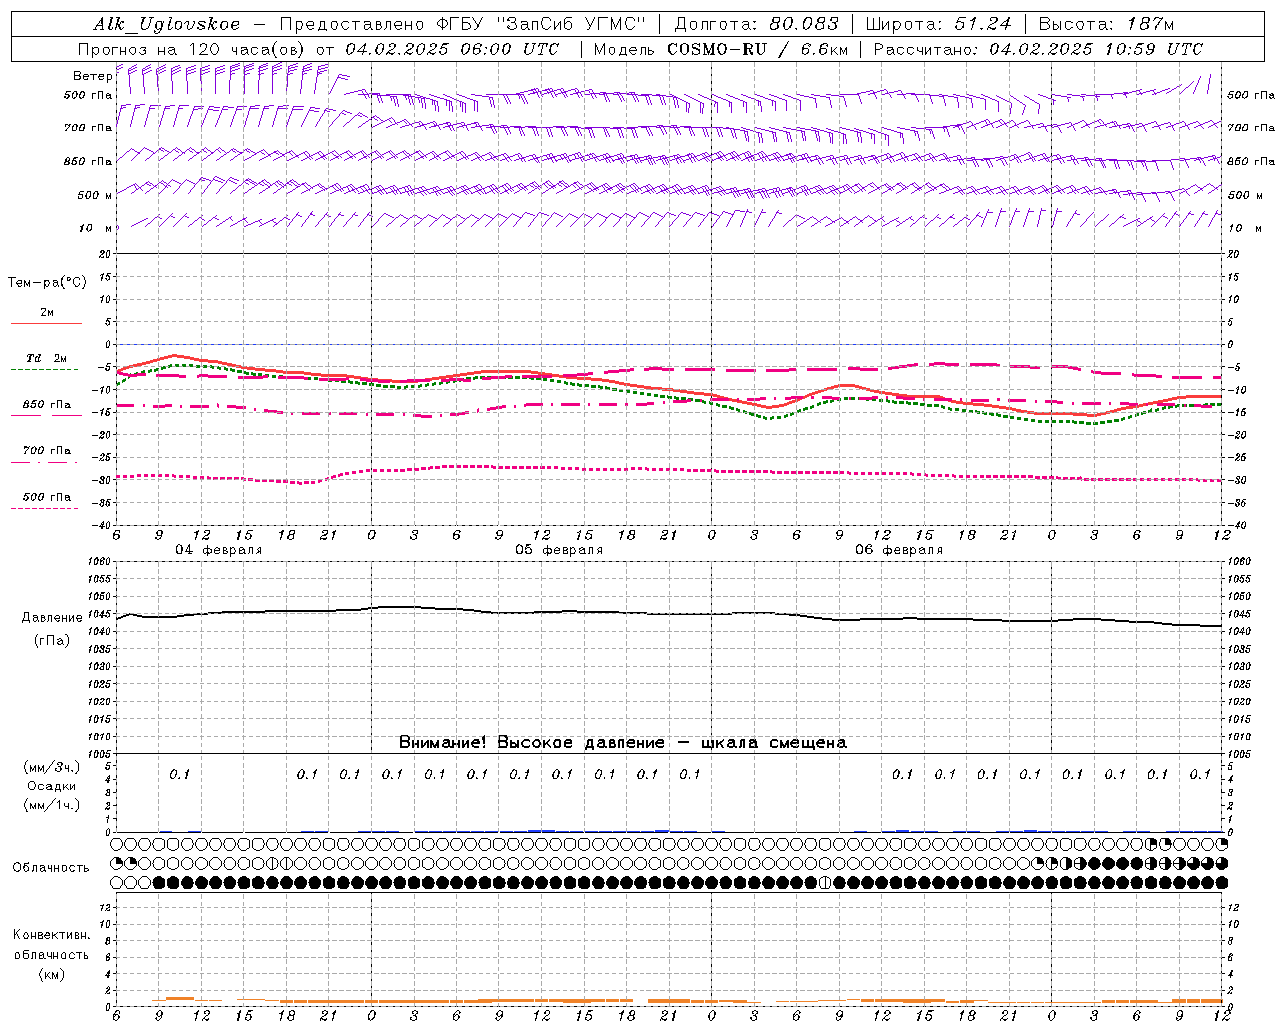
Task: Click the dotted 500 гПа temperature legend sample
Action: click(44, 508)
